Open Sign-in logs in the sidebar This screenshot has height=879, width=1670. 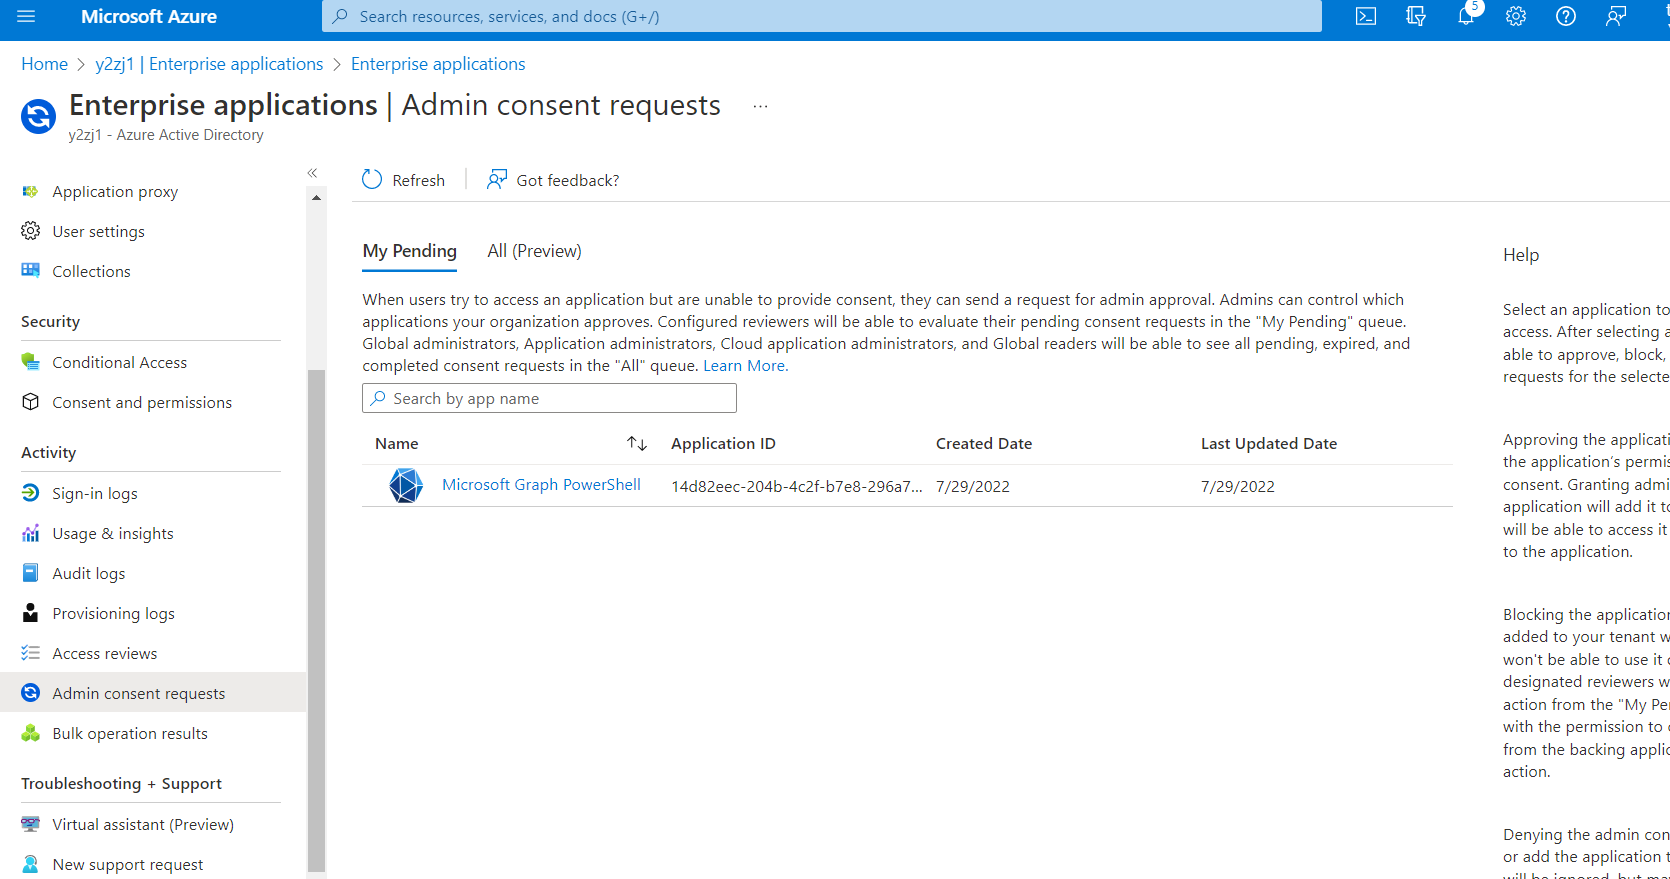pos(95,493)
